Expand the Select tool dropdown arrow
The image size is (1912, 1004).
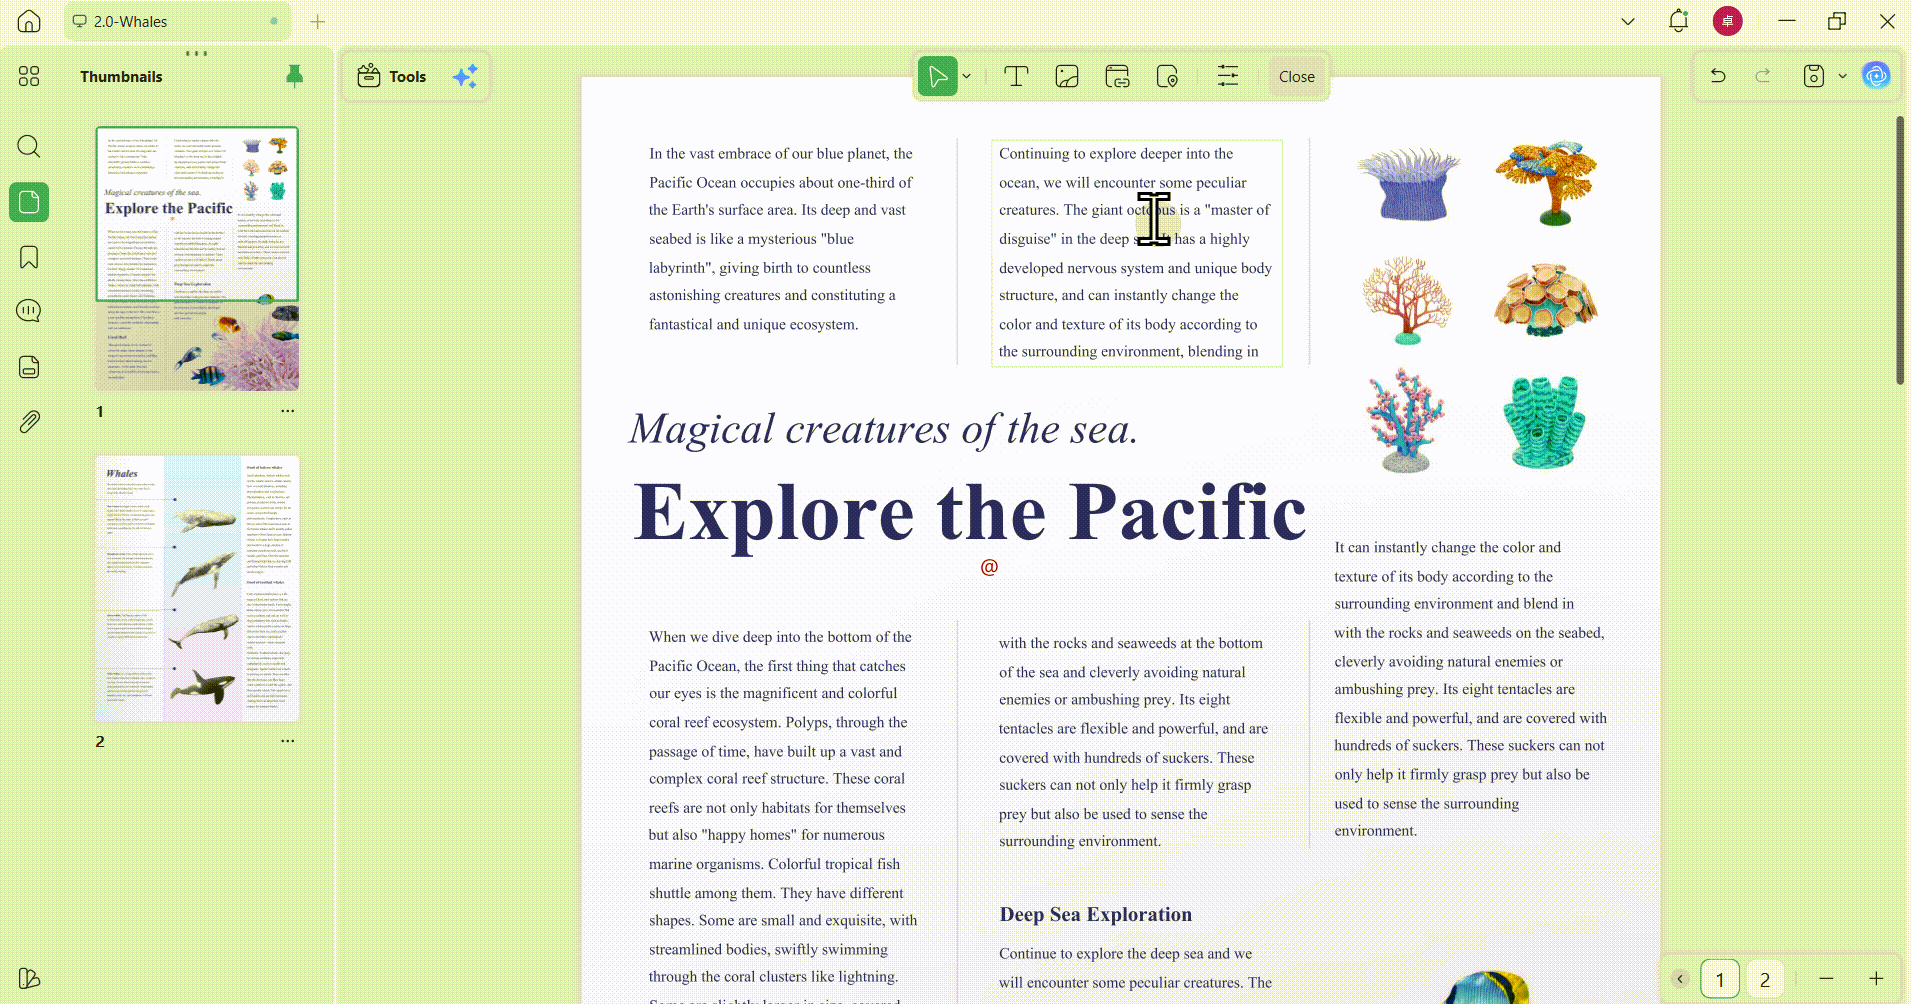pos(967,76)
